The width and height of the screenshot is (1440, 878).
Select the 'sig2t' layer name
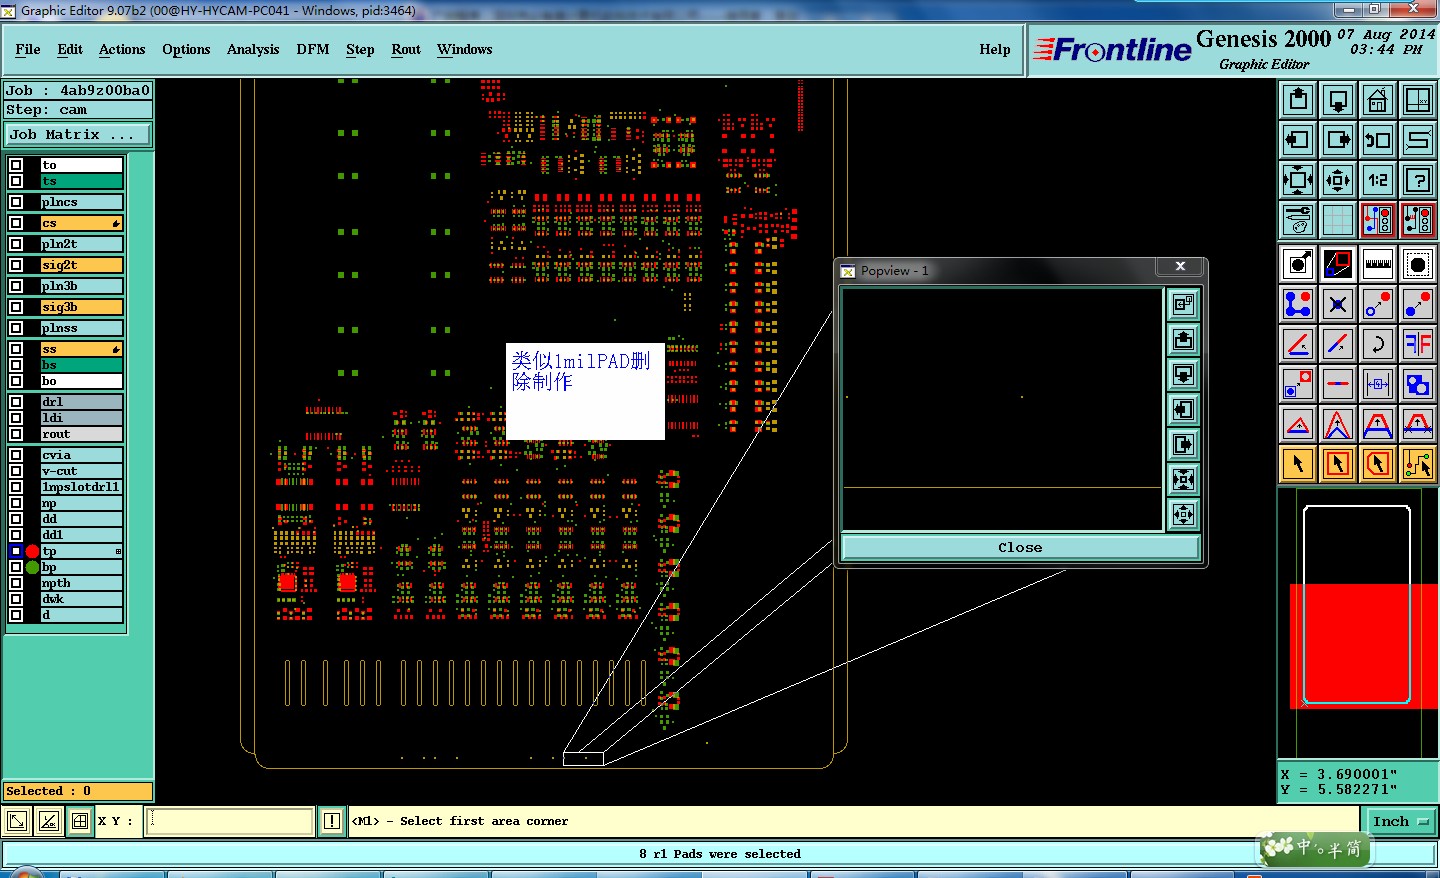tap(82, 265)
